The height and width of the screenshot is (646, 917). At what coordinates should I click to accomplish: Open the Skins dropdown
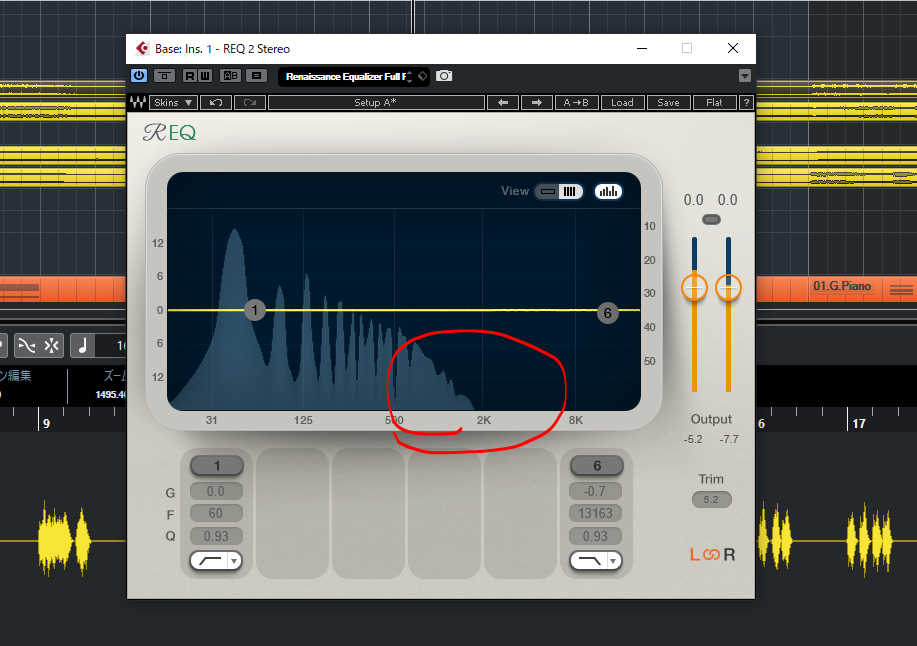pos(173,102)
